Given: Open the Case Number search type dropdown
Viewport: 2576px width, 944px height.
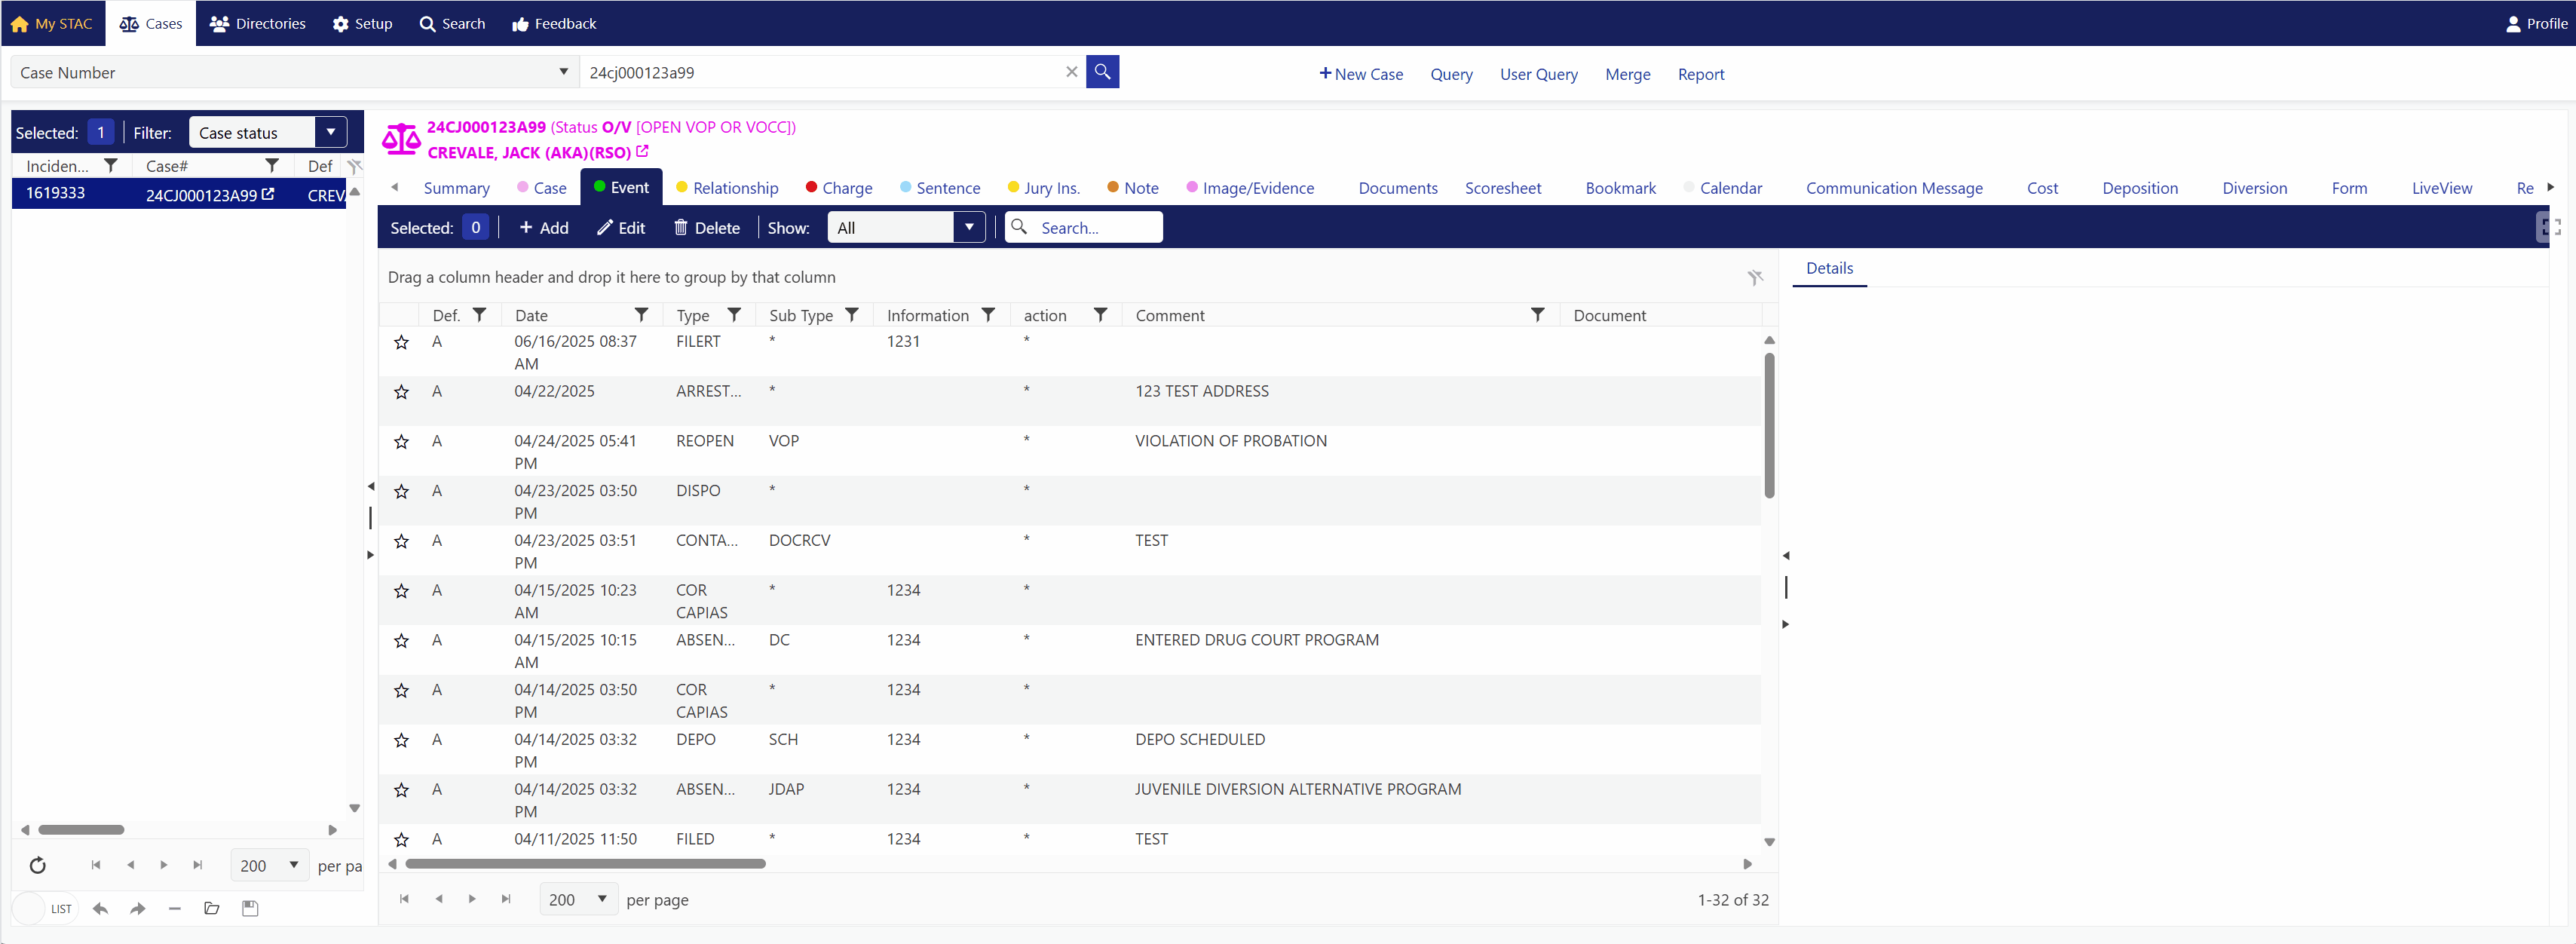Looking at the screenshot, I should point(563,72).
